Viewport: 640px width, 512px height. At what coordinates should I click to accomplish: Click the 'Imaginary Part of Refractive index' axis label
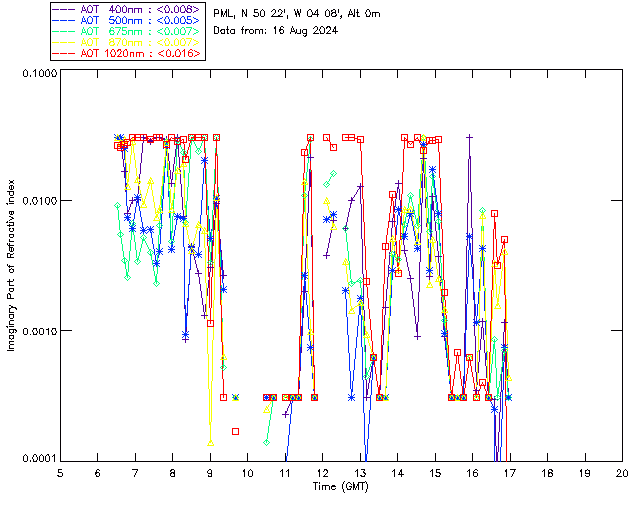[11, 265]
